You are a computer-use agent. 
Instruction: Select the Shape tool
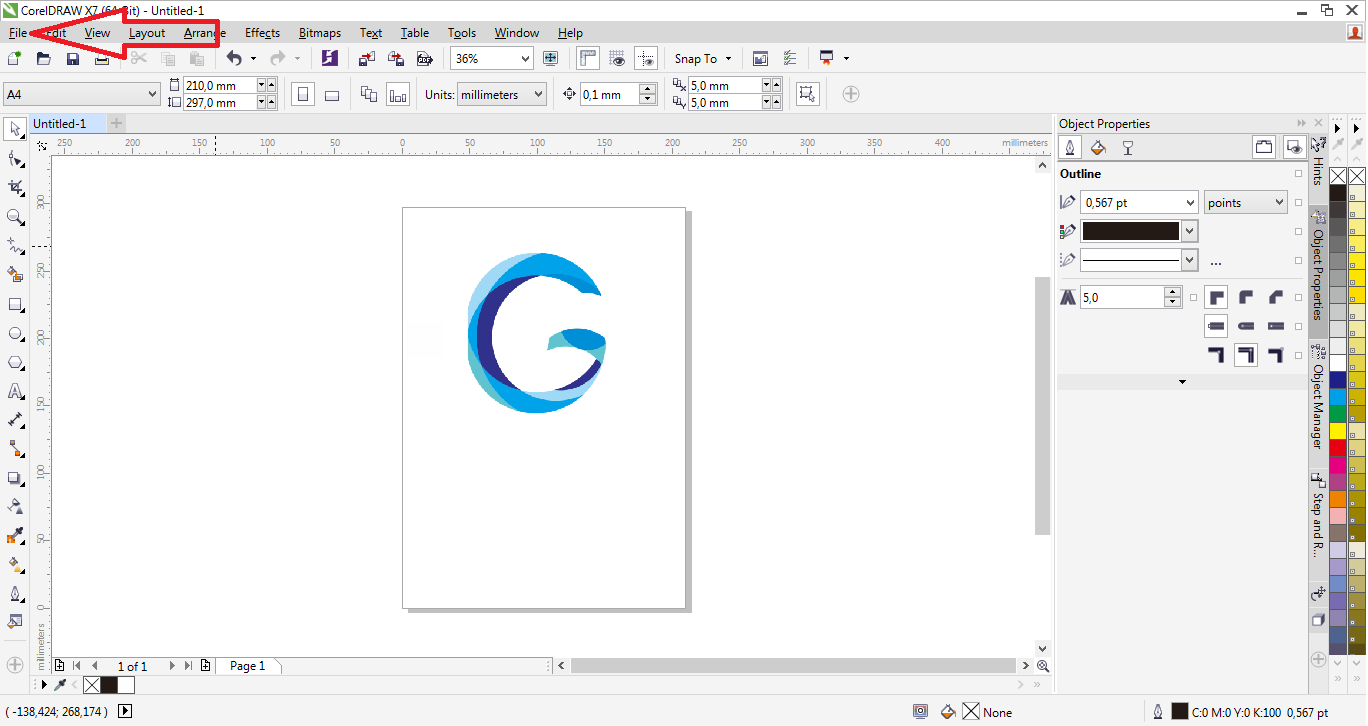[x=14, y=158]
